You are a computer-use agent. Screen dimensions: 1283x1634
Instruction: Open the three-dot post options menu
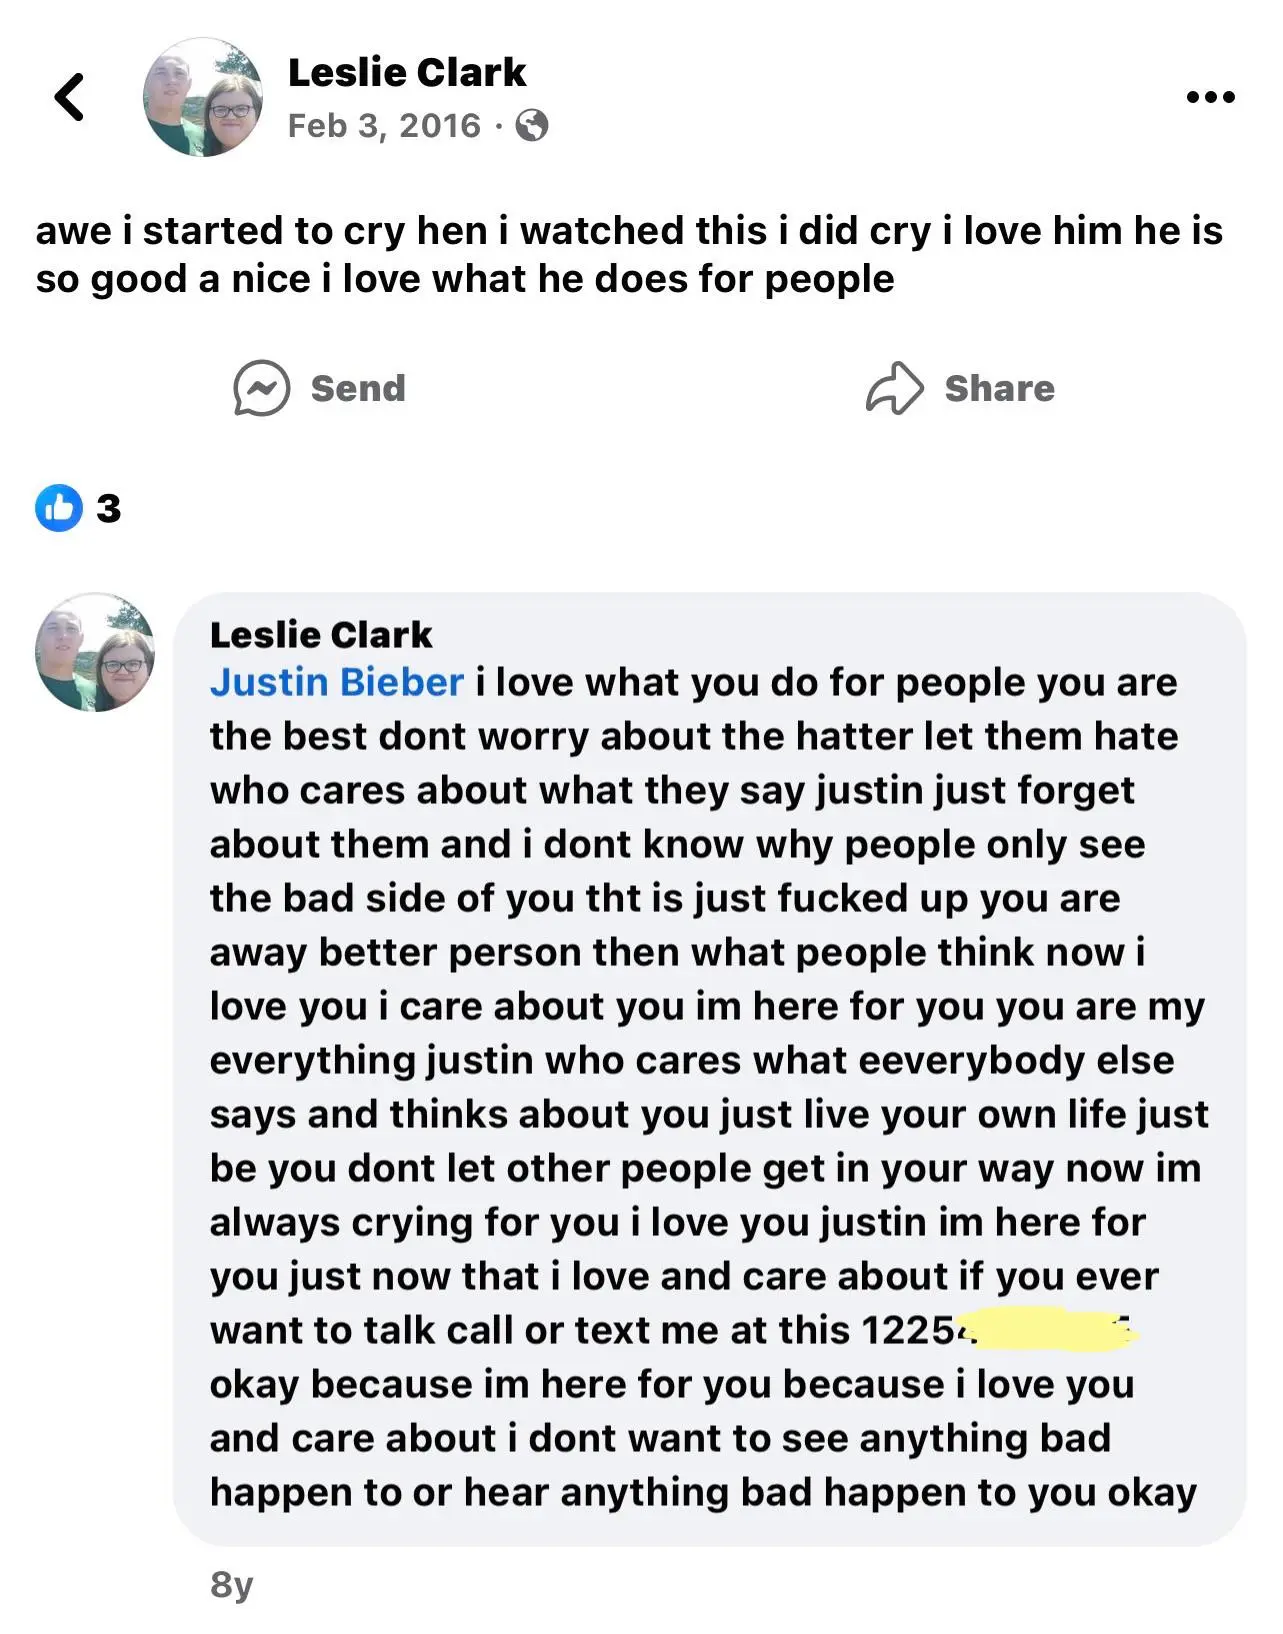click(x=1210, y=97)
